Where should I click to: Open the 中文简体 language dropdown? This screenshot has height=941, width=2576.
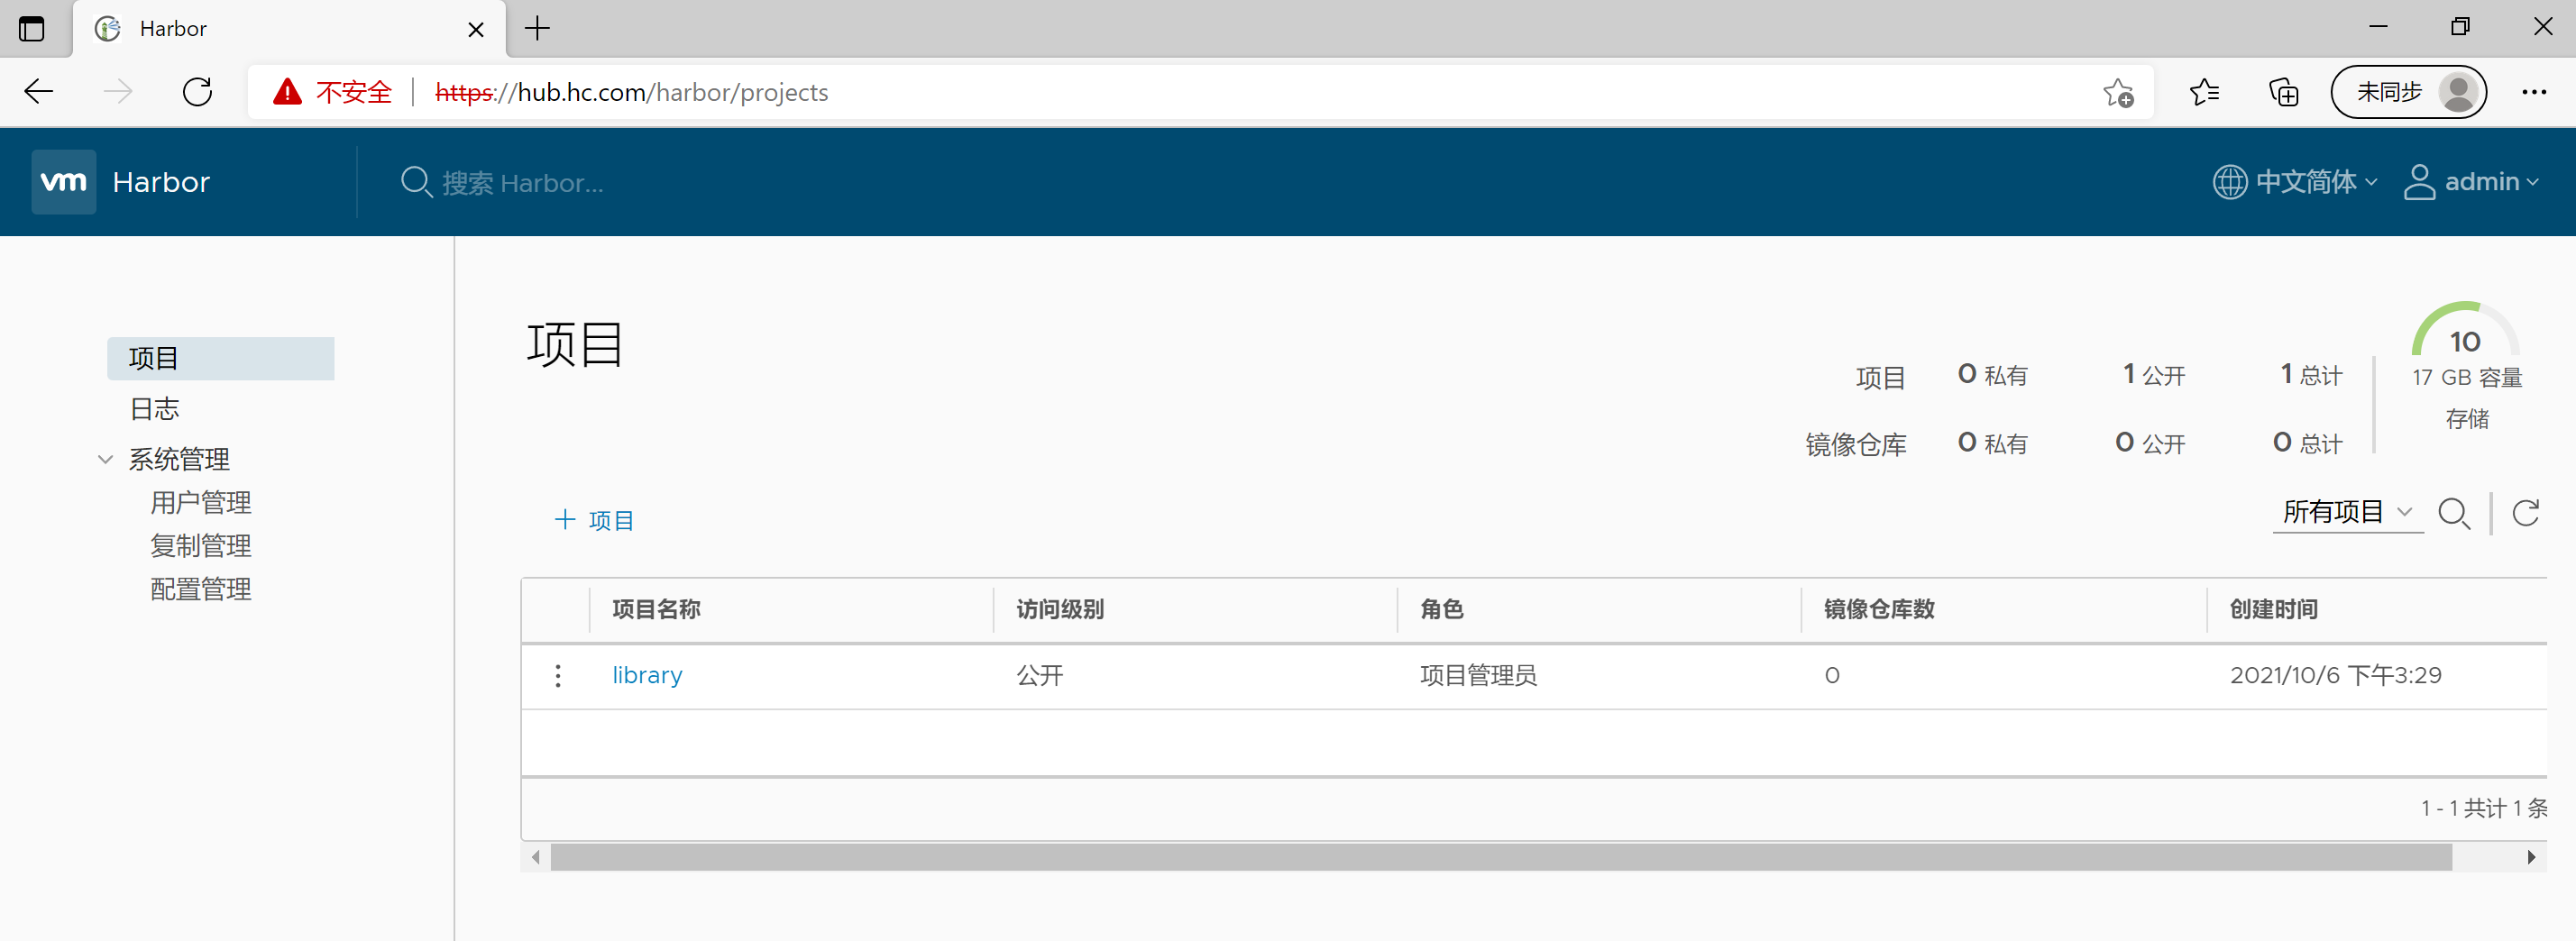[x=2295, y=182]
